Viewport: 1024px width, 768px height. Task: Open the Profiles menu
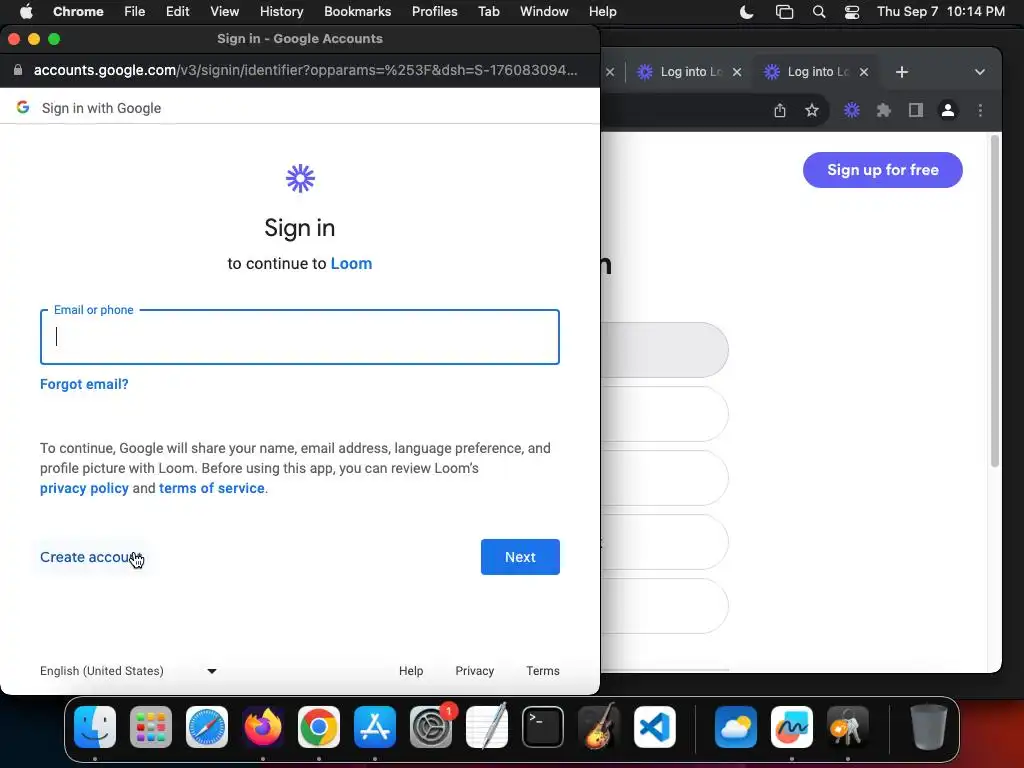434,12
